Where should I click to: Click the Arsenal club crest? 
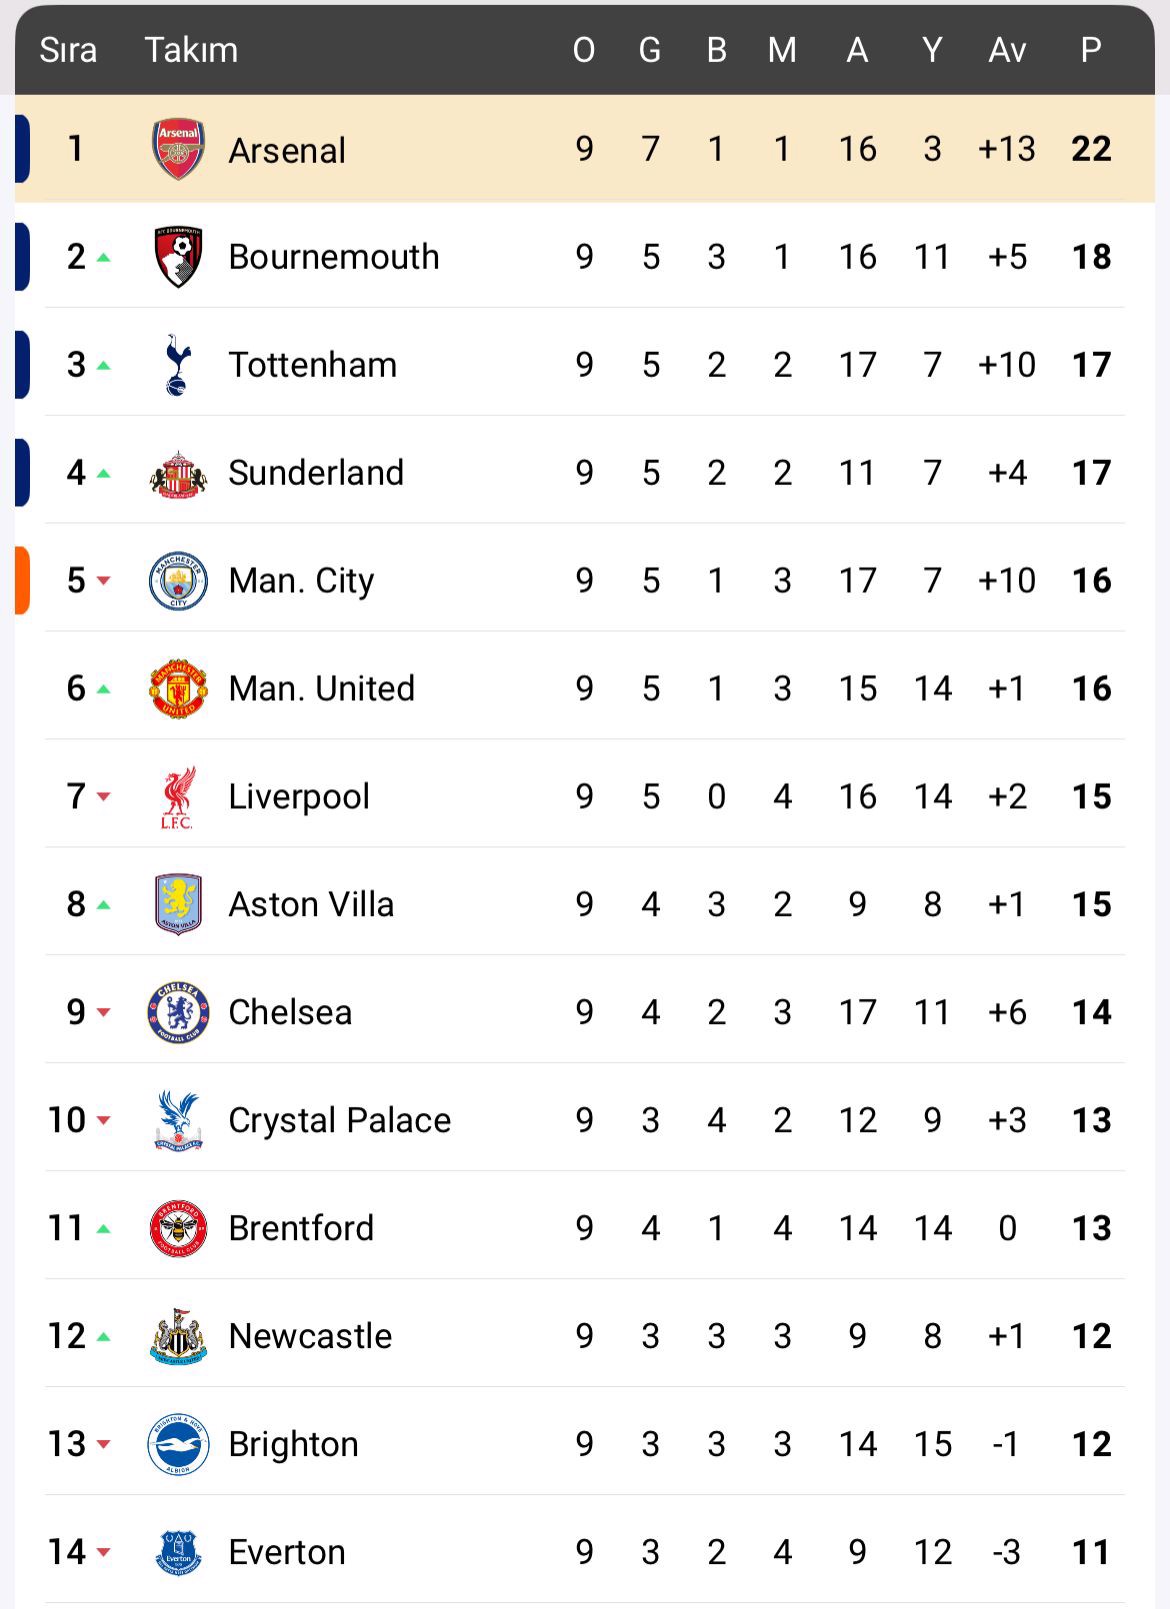[178, 149]
